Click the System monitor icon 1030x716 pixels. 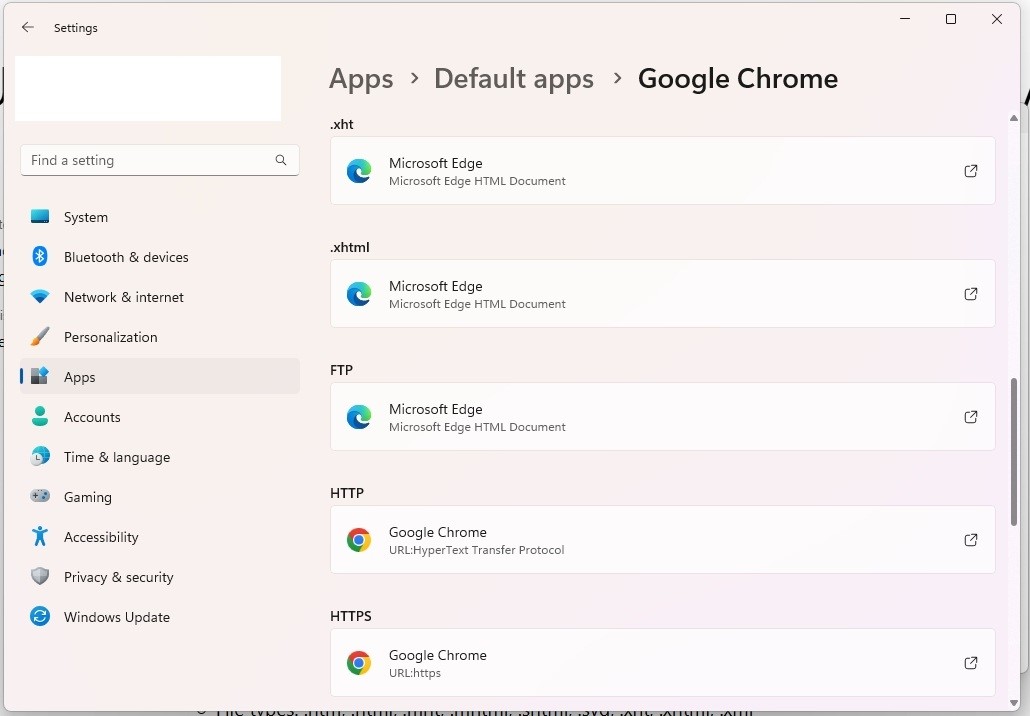pyautogui.click(x=40, y=217)
